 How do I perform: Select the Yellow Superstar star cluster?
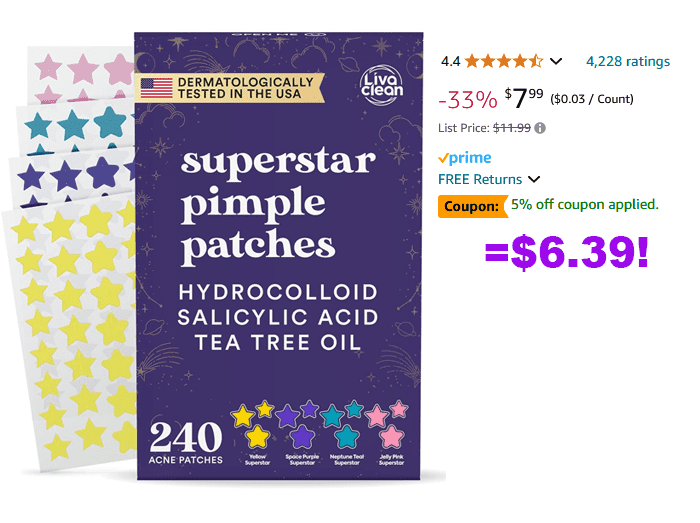(251, 423)
